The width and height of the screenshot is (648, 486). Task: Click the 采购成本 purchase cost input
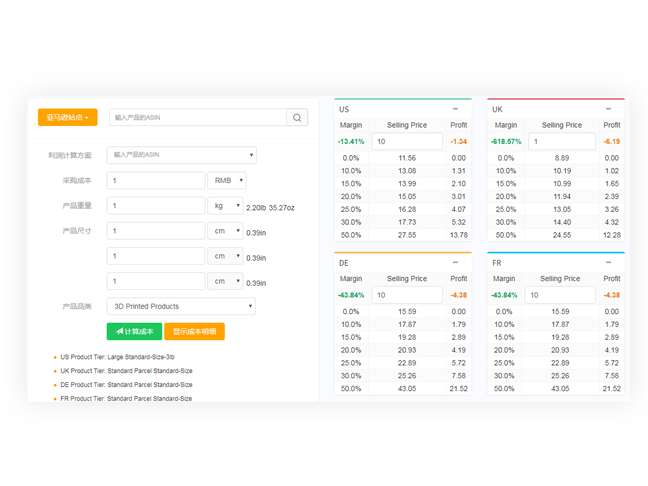pos(155,181)
